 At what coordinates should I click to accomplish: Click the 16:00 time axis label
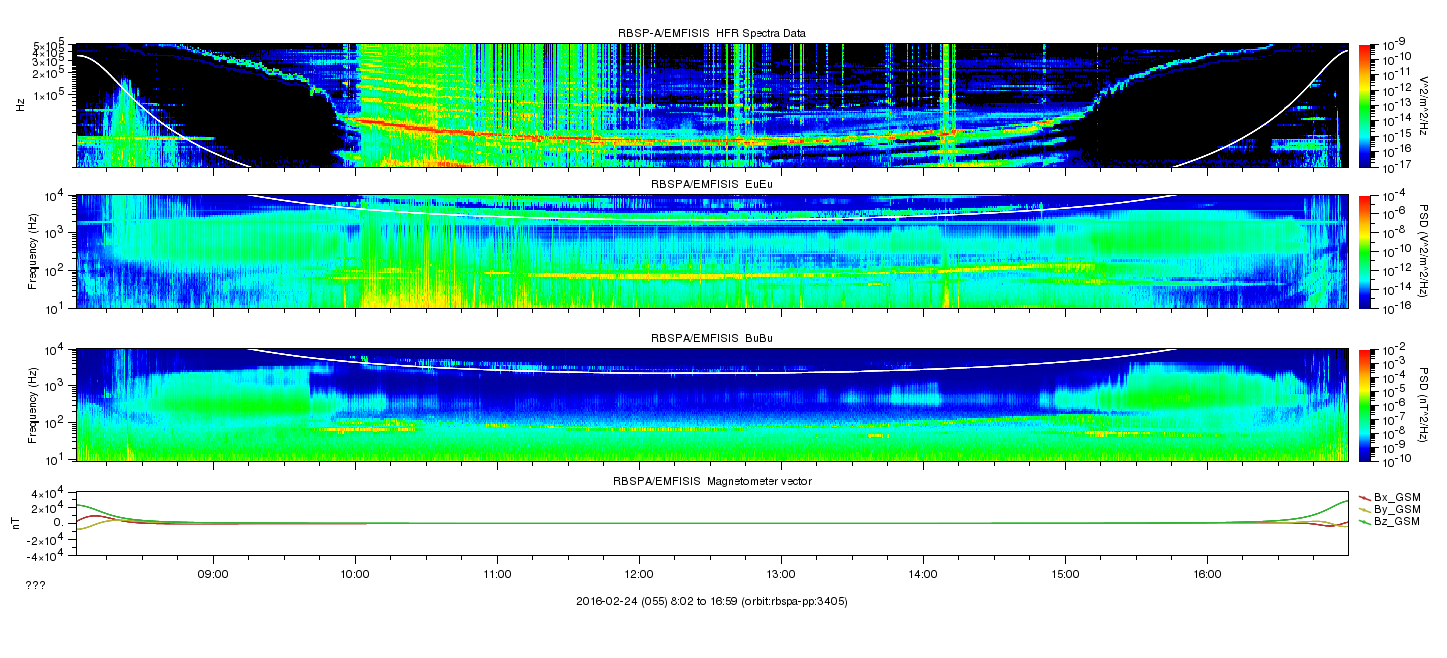pyautogui.click(x=1207, y=575)
